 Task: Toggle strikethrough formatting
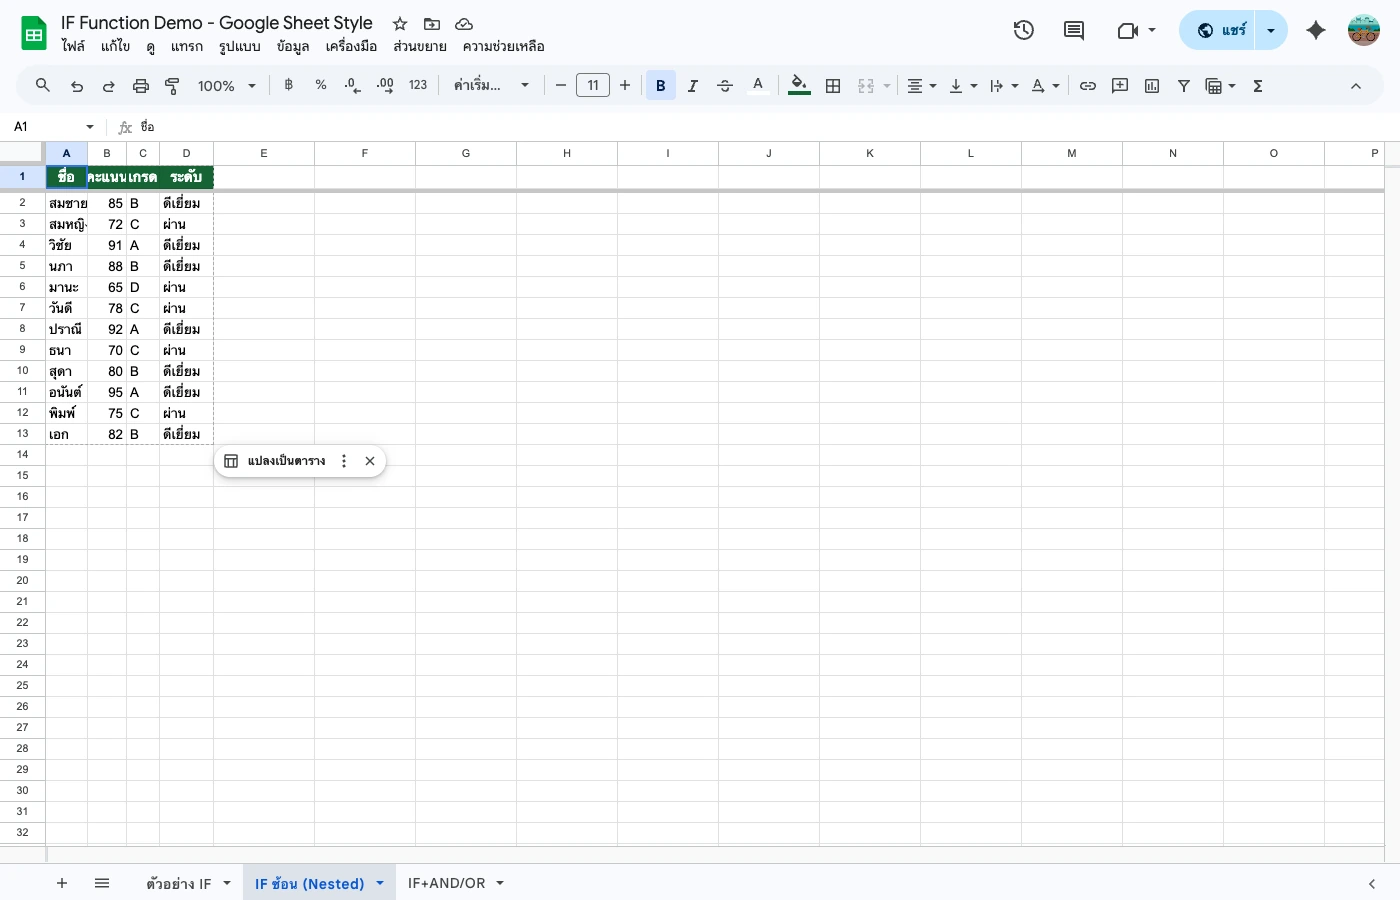(x=725, y=86)
